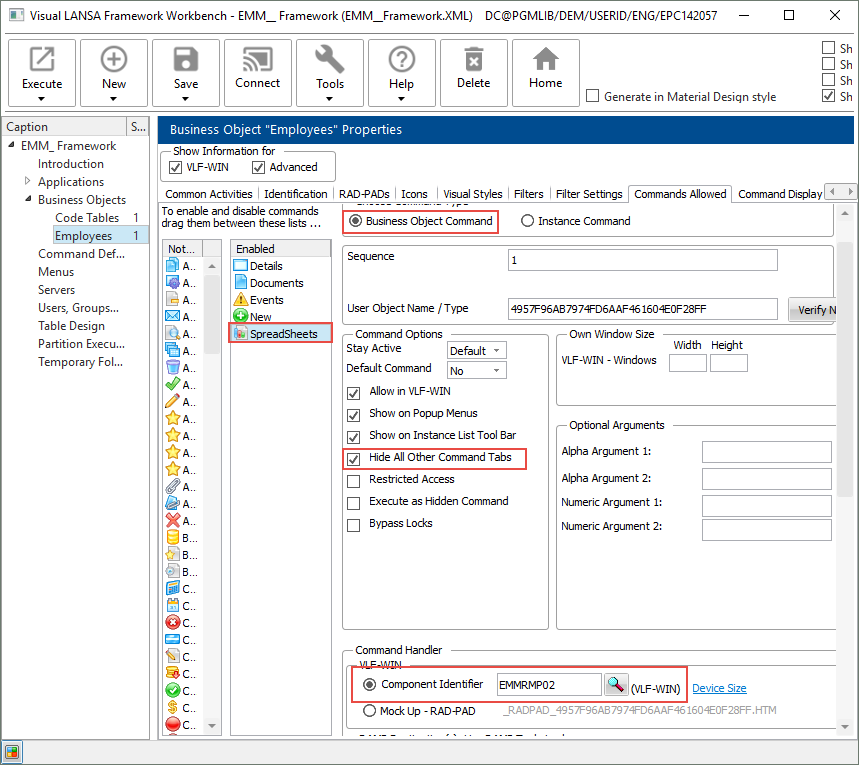Expand the Applications tree node
This screenshot has height=765, width=859.
[x=28, y=182]
